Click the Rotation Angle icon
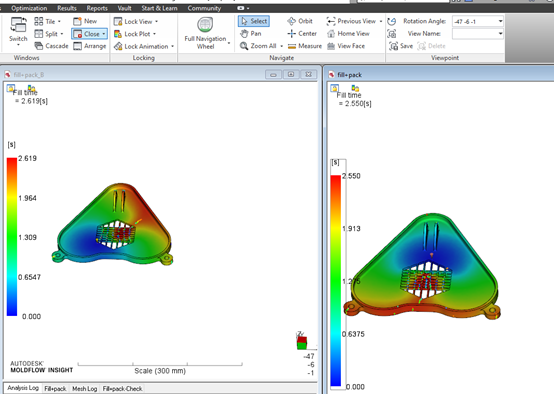The height and width of the screenshot is (394, 554). coord(391,21)
